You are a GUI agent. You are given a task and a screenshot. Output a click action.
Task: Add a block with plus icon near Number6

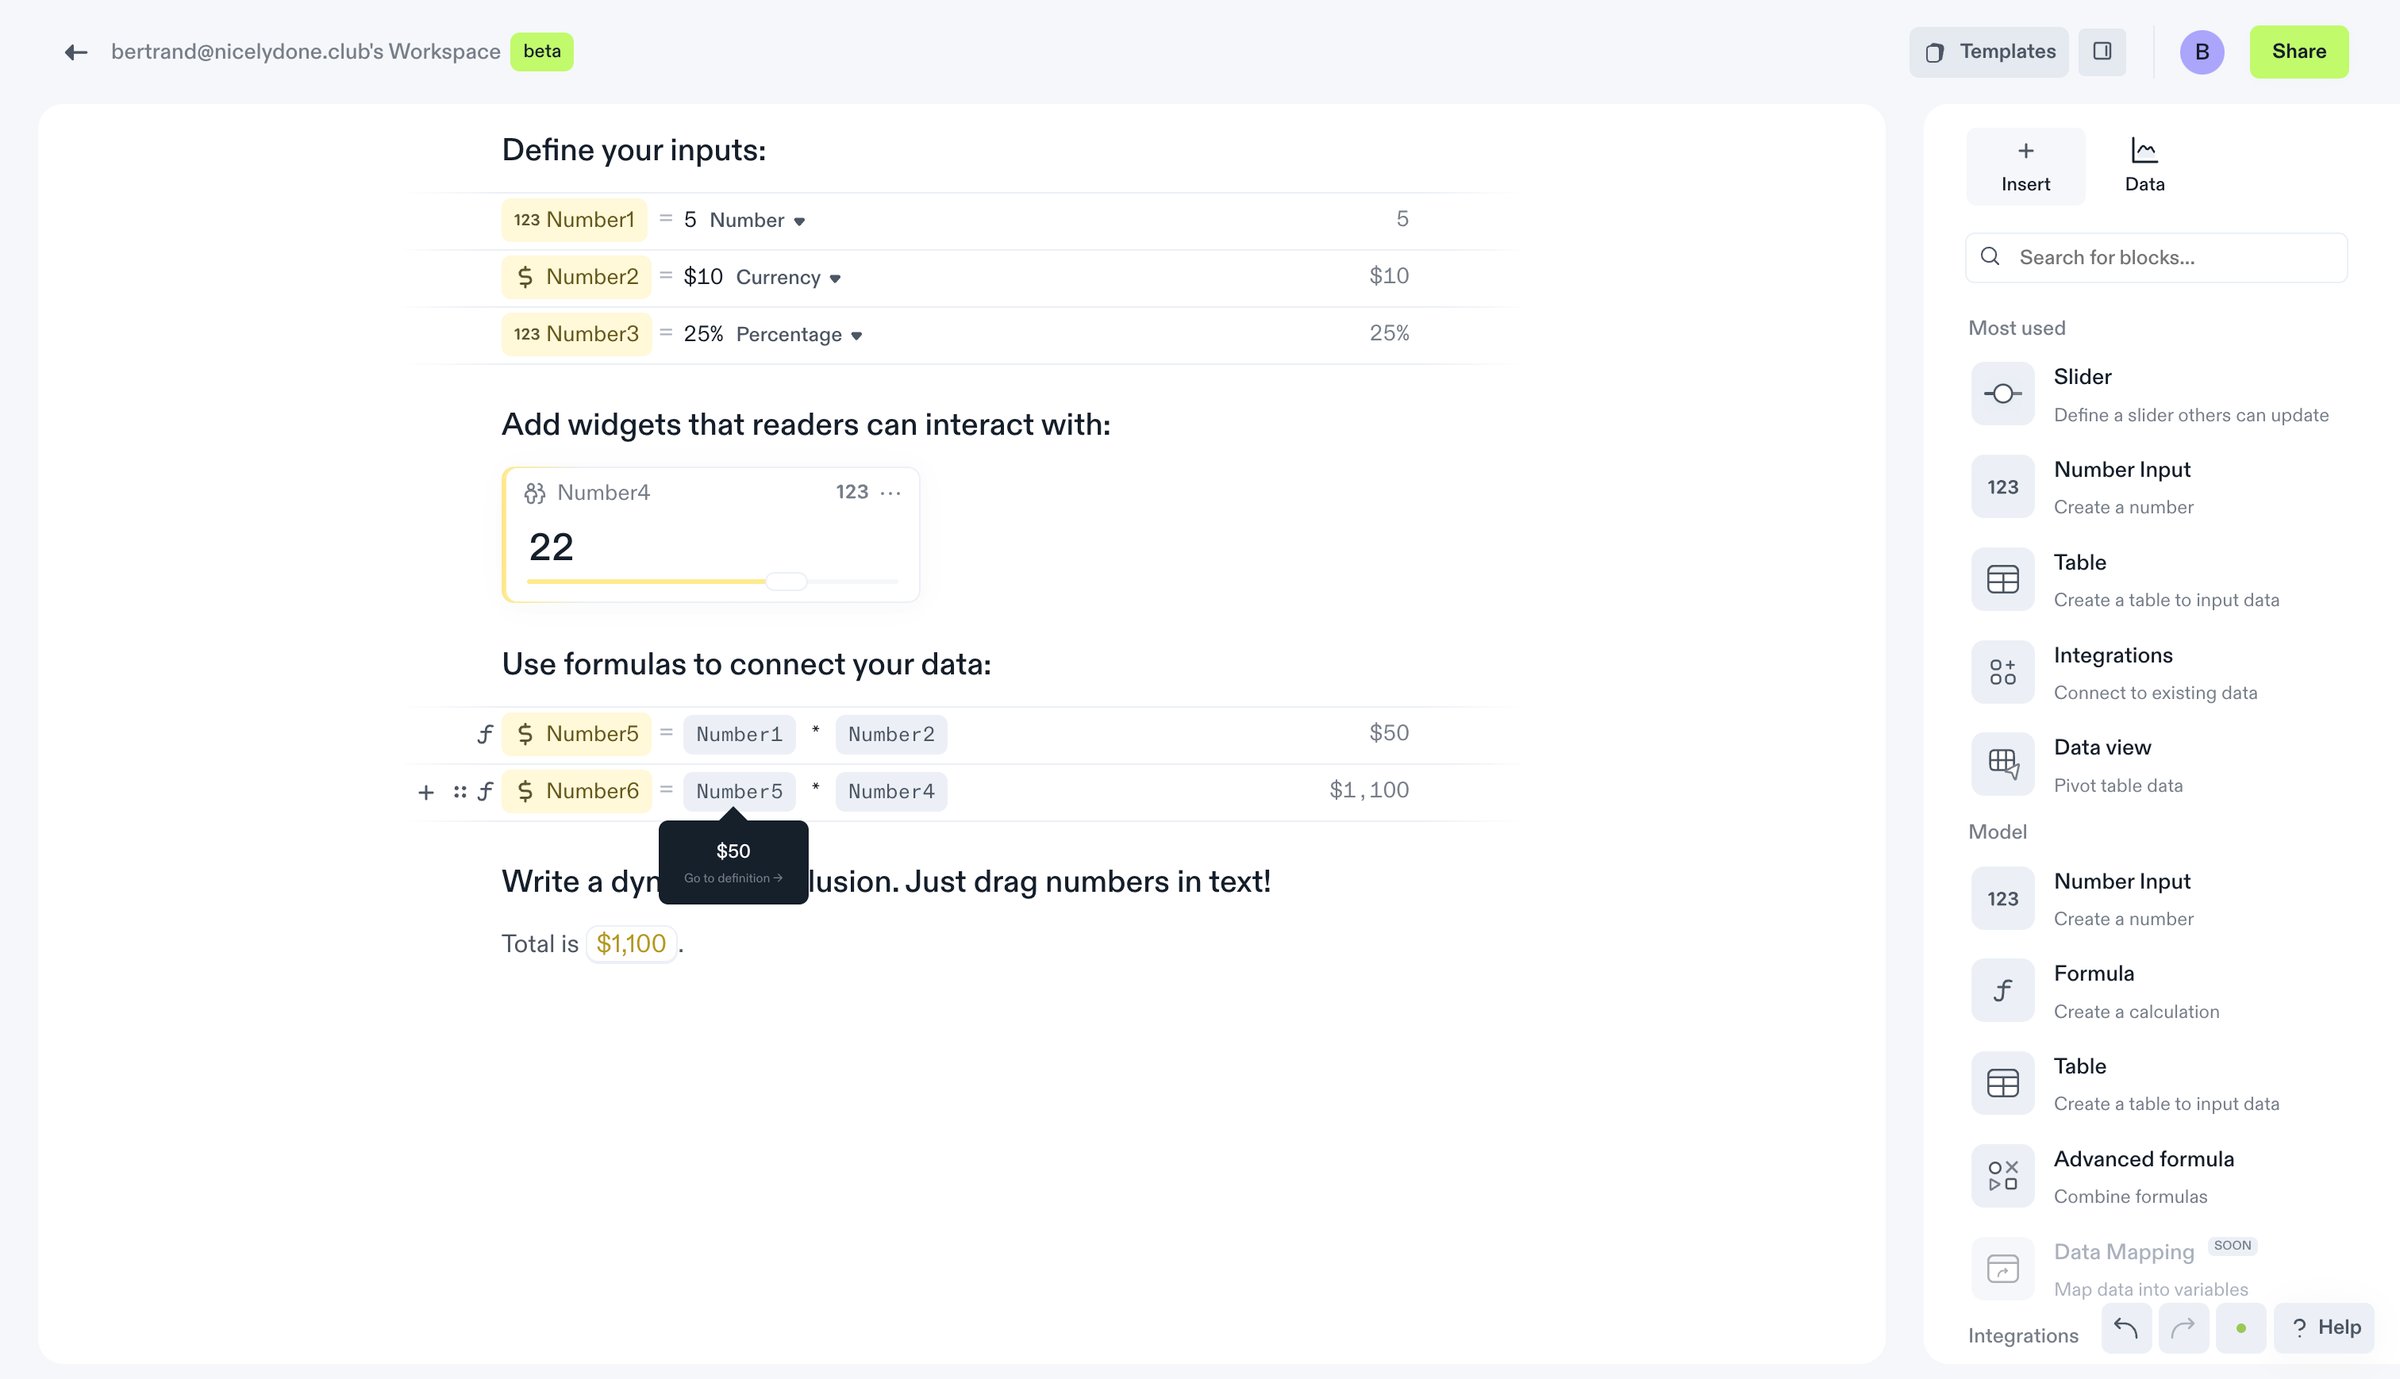point(426,792)
